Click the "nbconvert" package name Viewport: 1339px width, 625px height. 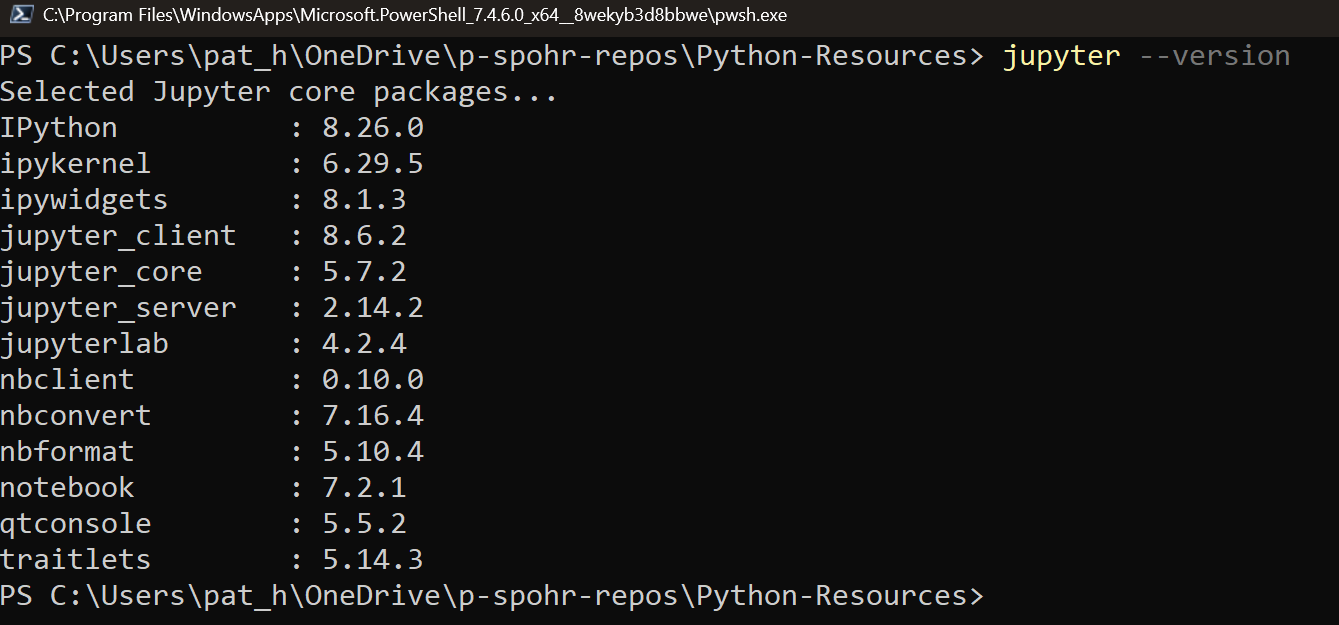coord(76,416)
